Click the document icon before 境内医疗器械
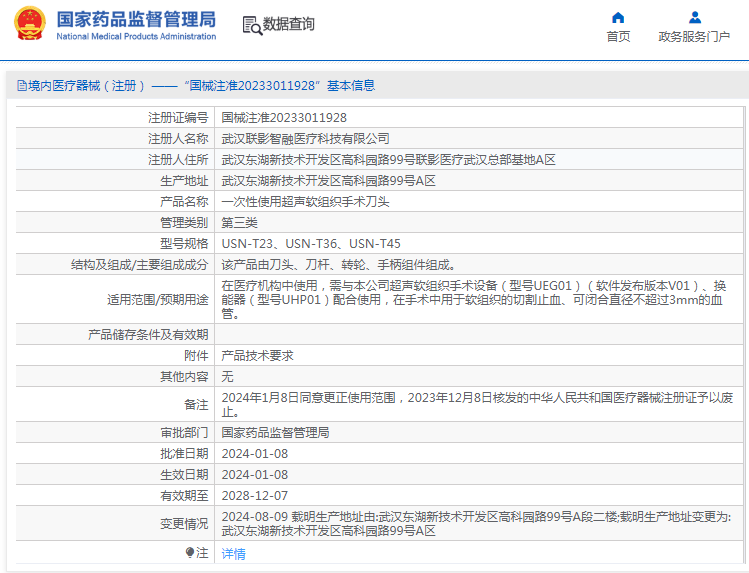749x573 pixels. coord(21,86)
